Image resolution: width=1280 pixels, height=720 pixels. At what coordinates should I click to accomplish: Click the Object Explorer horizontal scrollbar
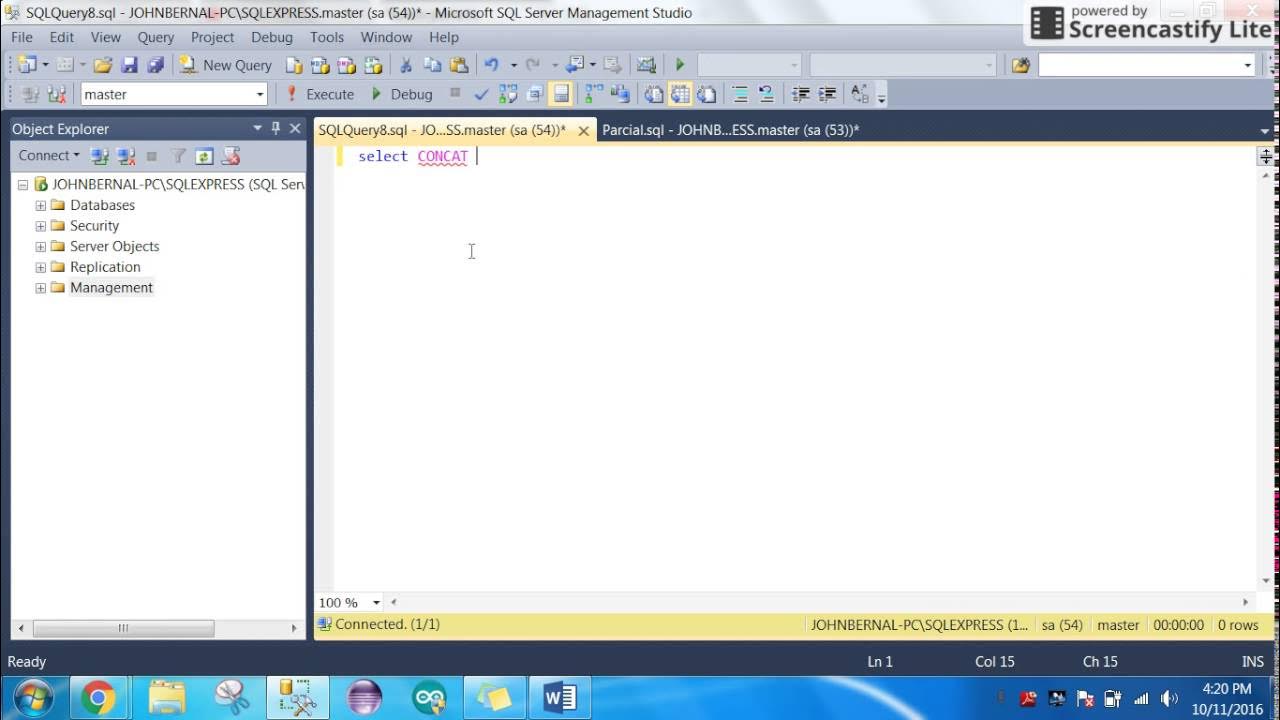(x=123, y=628)
